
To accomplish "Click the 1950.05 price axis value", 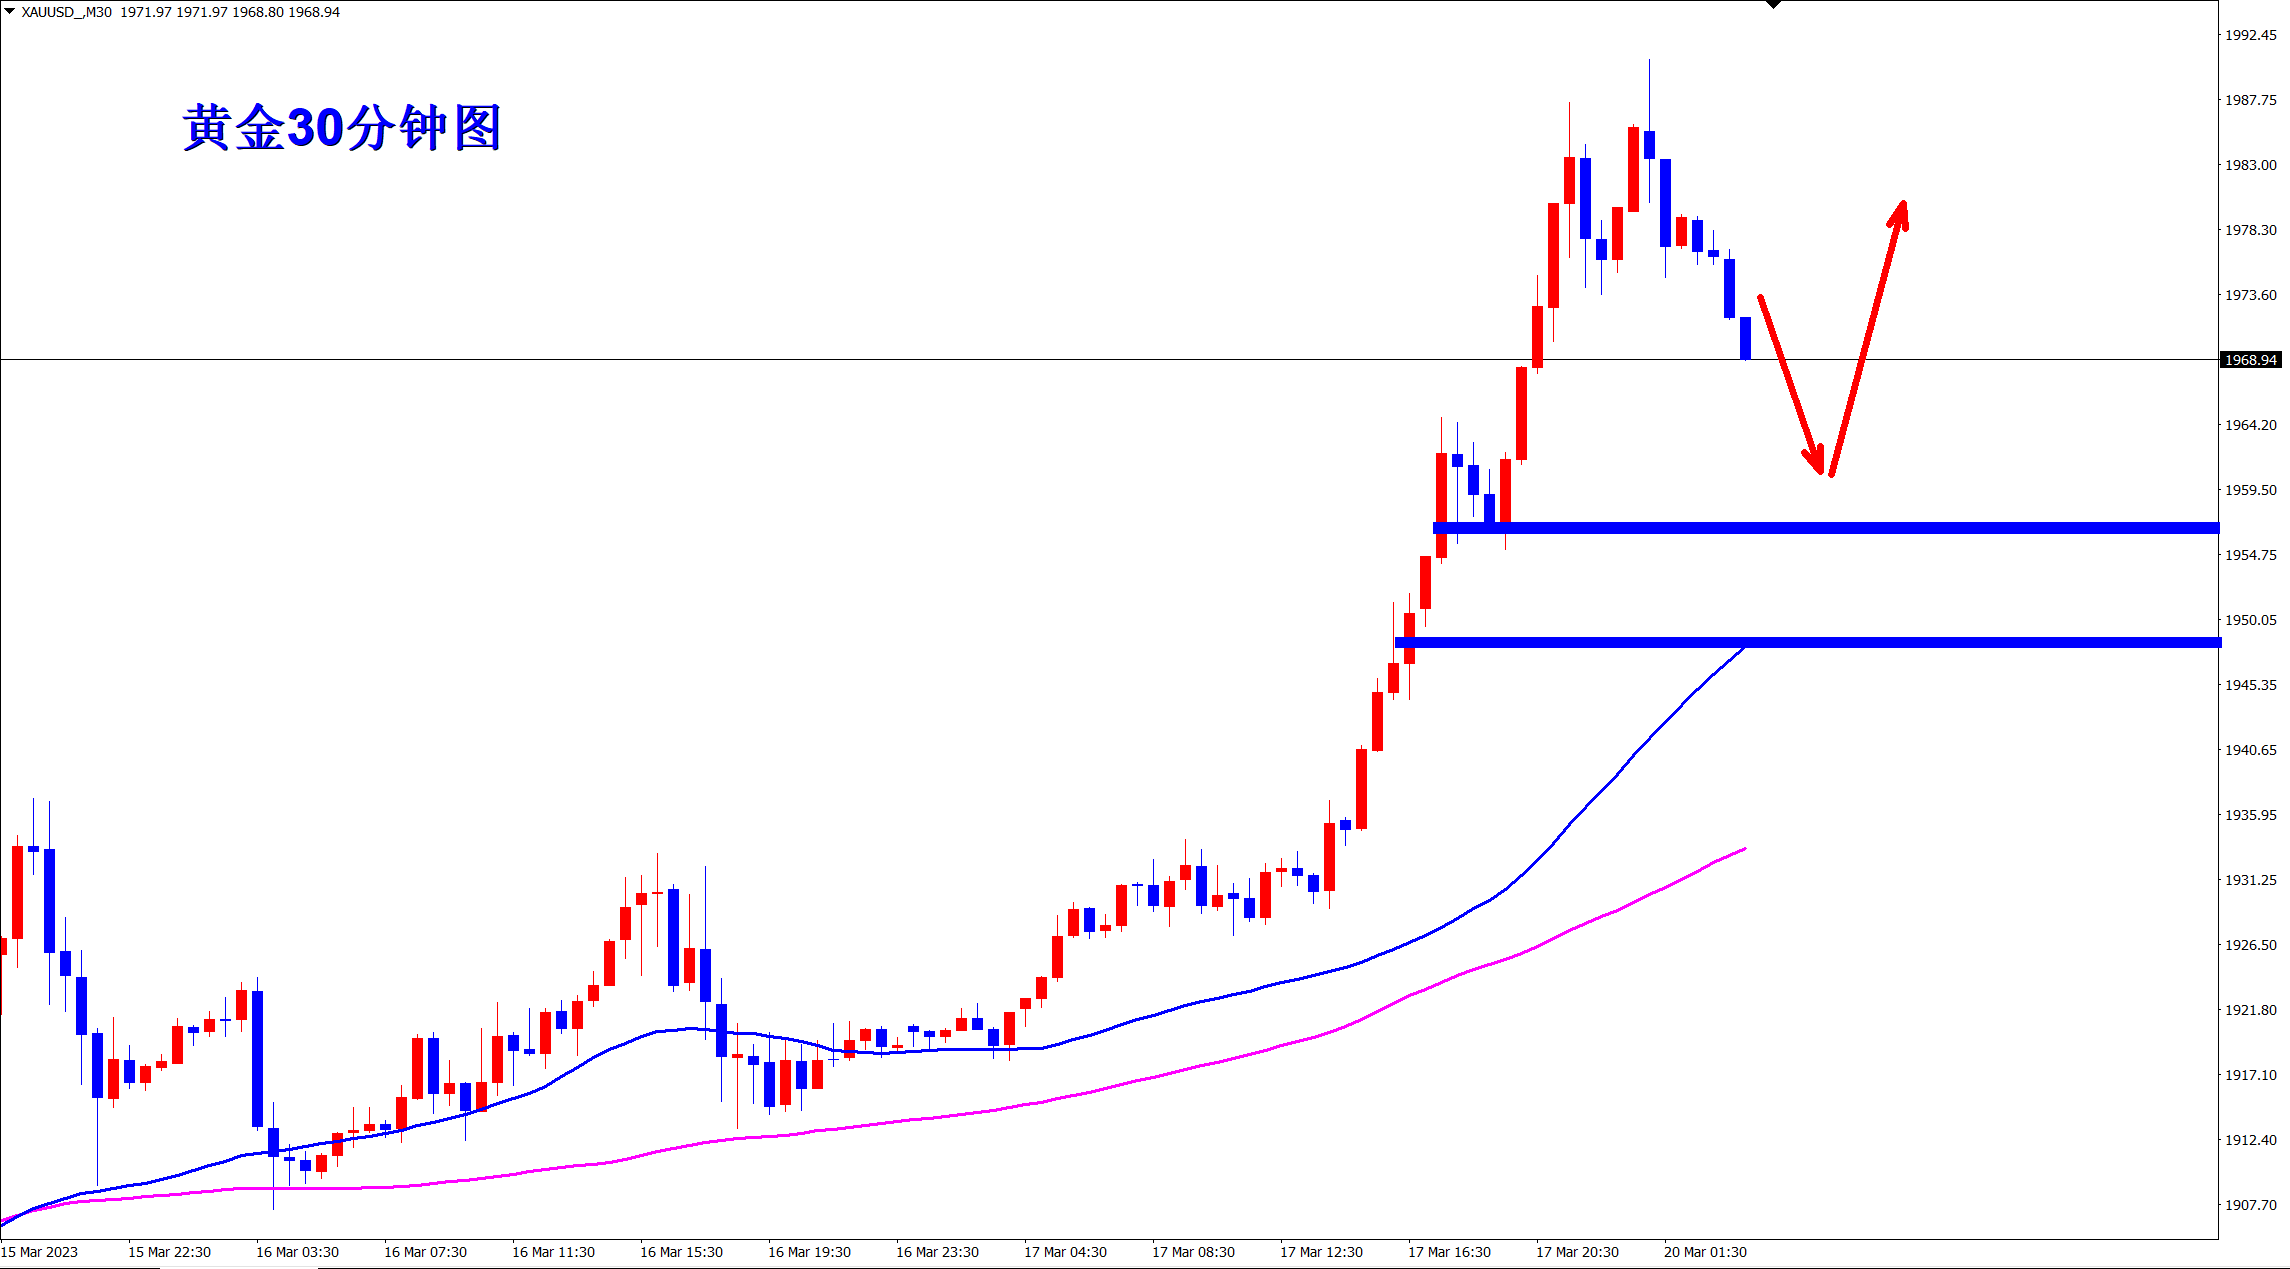I will tap(2250, 620).
